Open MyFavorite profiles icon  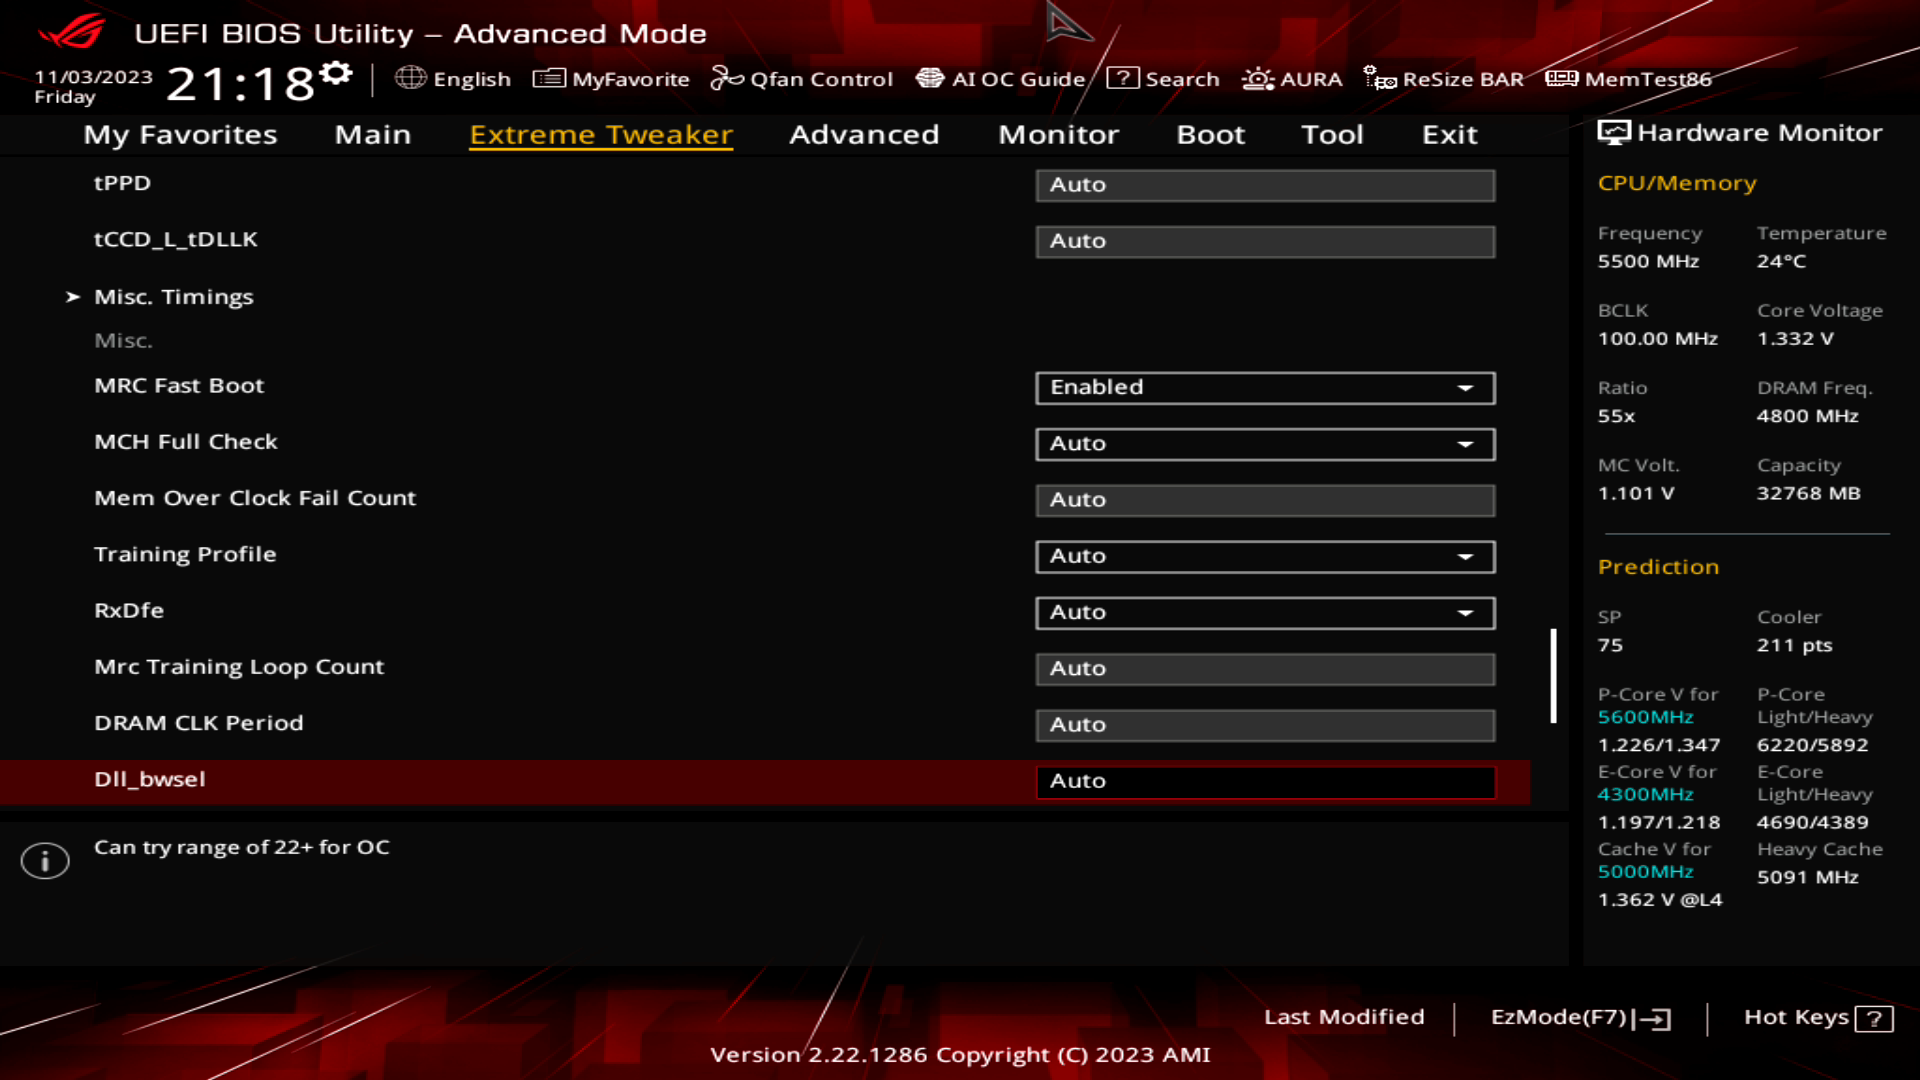(546, 79)
